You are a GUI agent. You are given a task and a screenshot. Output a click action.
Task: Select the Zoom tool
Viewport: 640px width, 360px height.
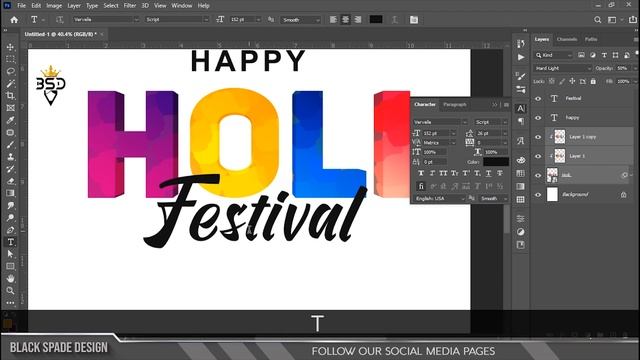point(11,291)
